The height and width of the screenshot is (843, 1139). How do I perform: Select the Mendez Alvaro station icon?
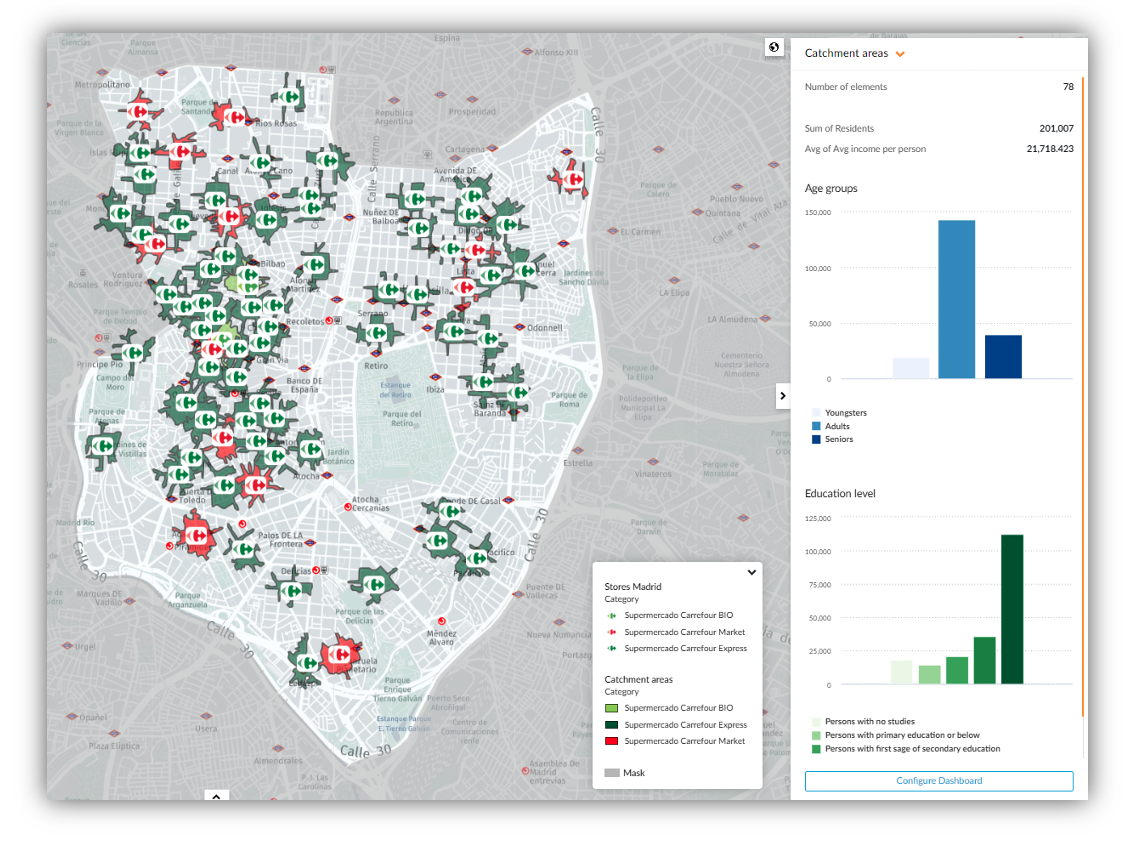442,621
